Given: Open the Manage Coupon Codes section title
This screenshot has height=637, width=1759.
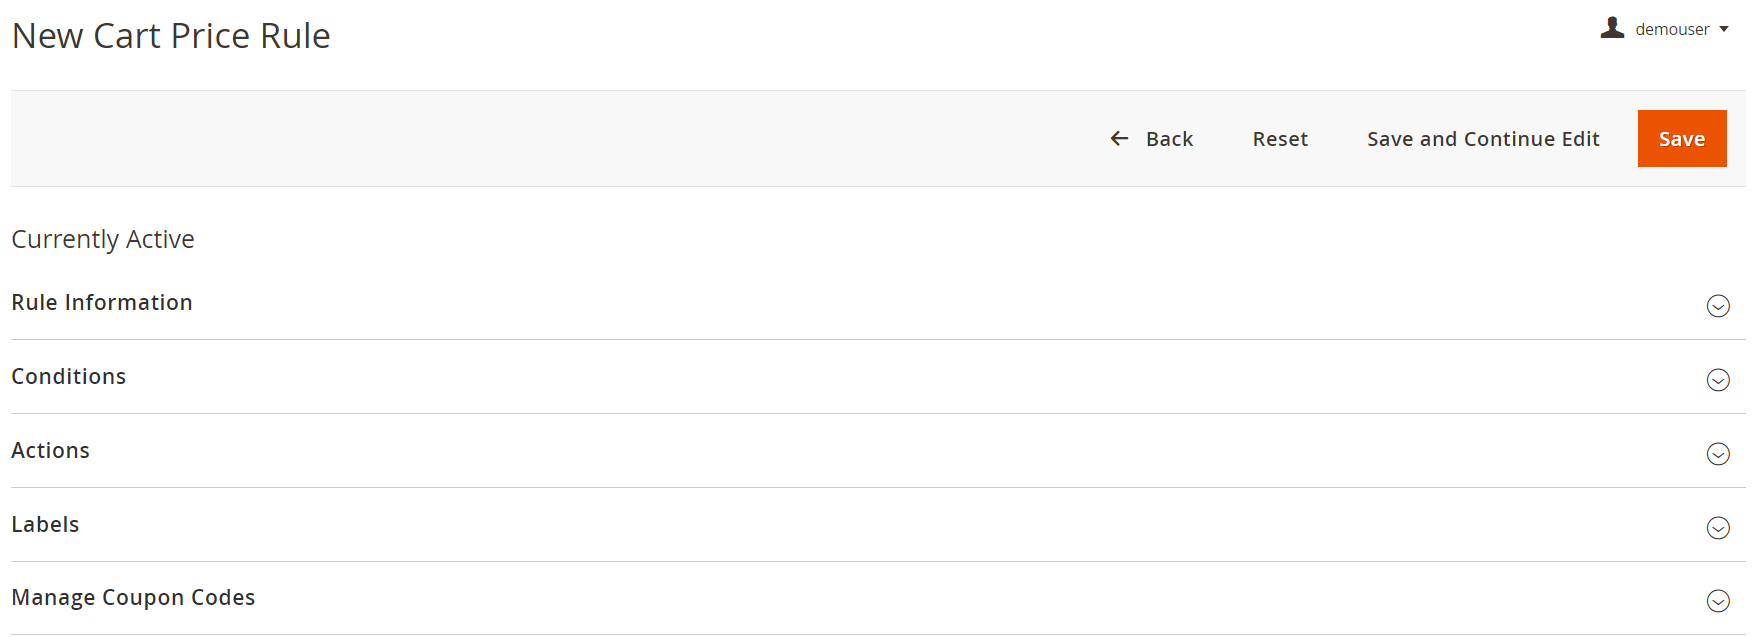Looking at the screenshot, I should pyautogui.click(x=133, y=597).
